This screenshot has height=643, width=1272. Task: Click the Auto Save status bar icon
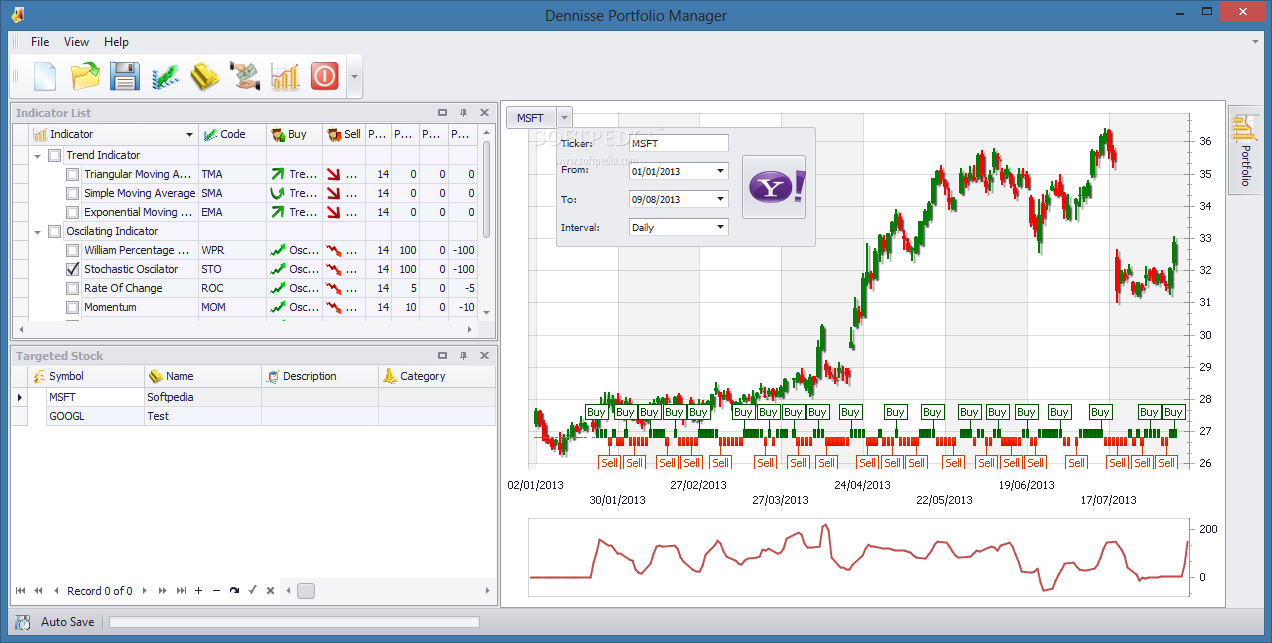[x=23, y=622]
